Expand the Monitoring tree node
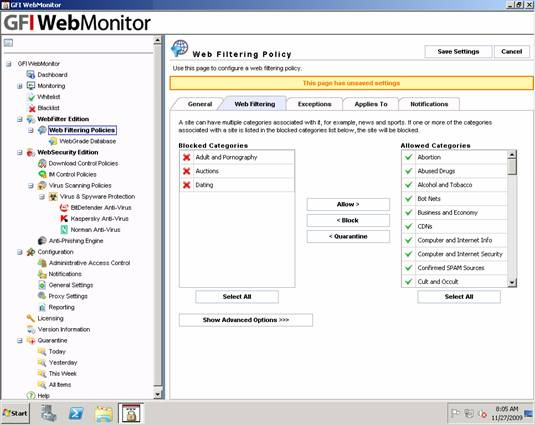Image resolution: width=535 pixels, height=425 pixels. coord(20,86)
